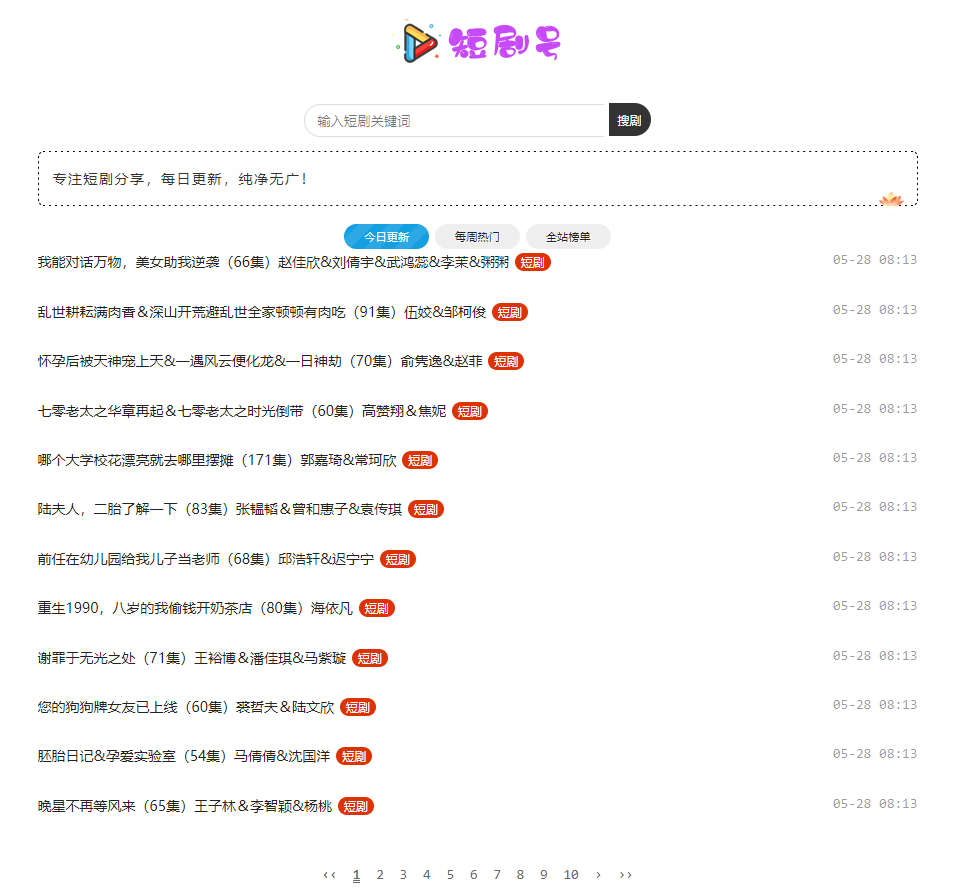The height and width of the screenshot is (894, 977).
Task: Go to page 7
Action: [x=497, y=875]
